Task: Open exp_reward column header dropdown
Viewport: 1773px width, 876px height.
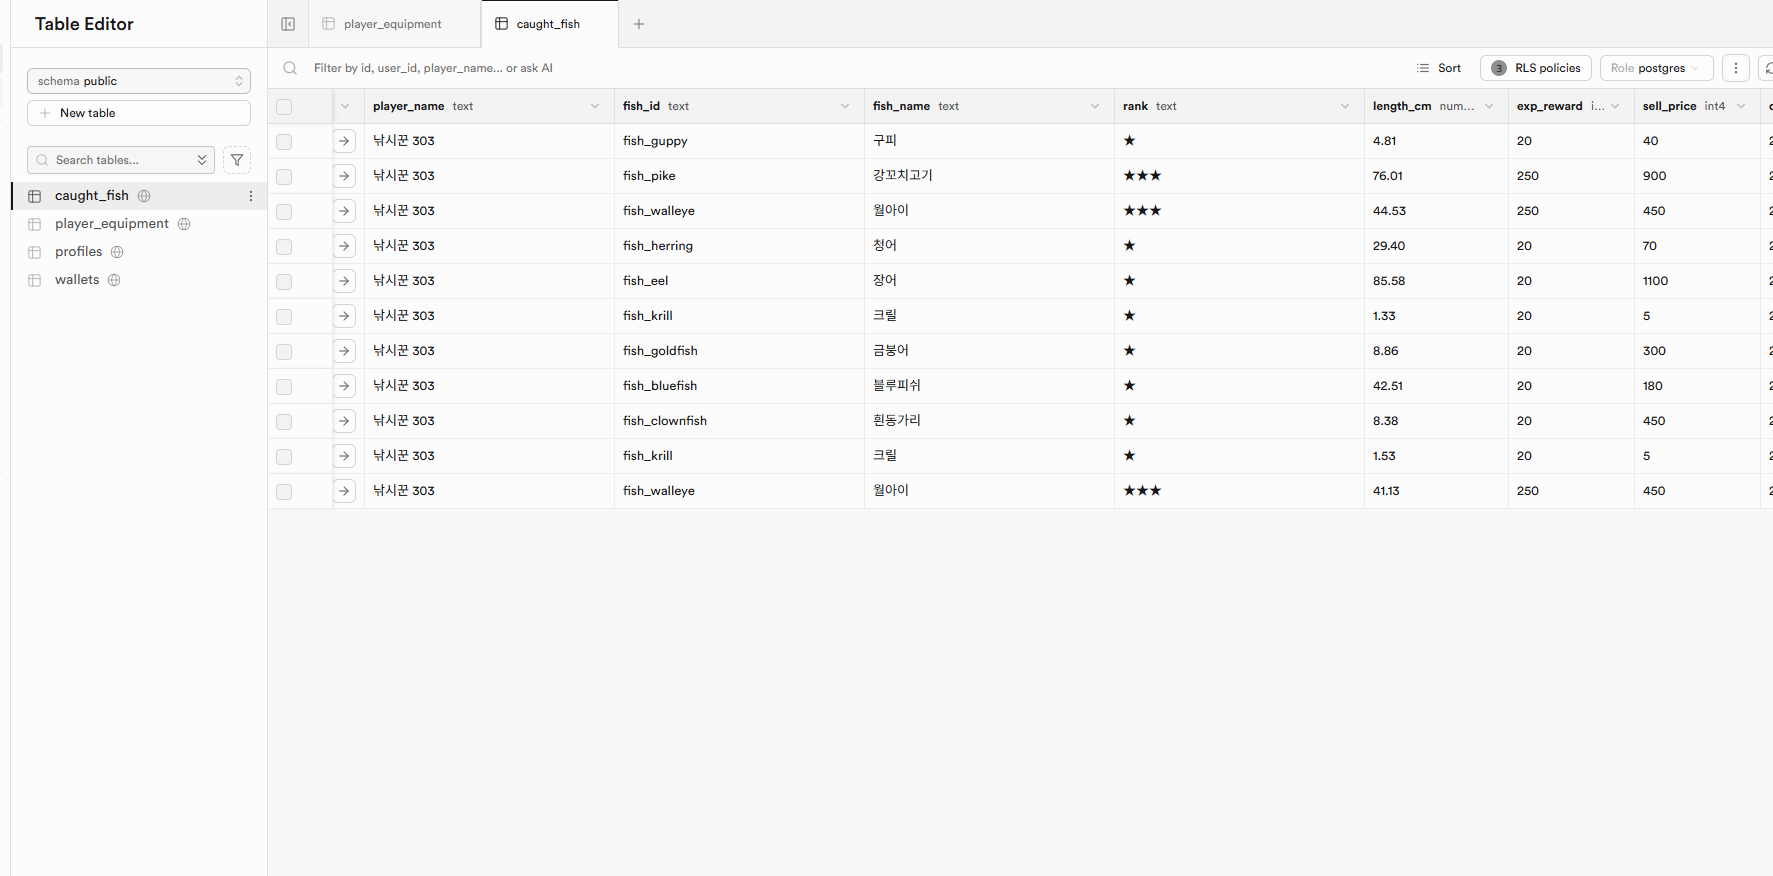Action: click(1615, 106)
